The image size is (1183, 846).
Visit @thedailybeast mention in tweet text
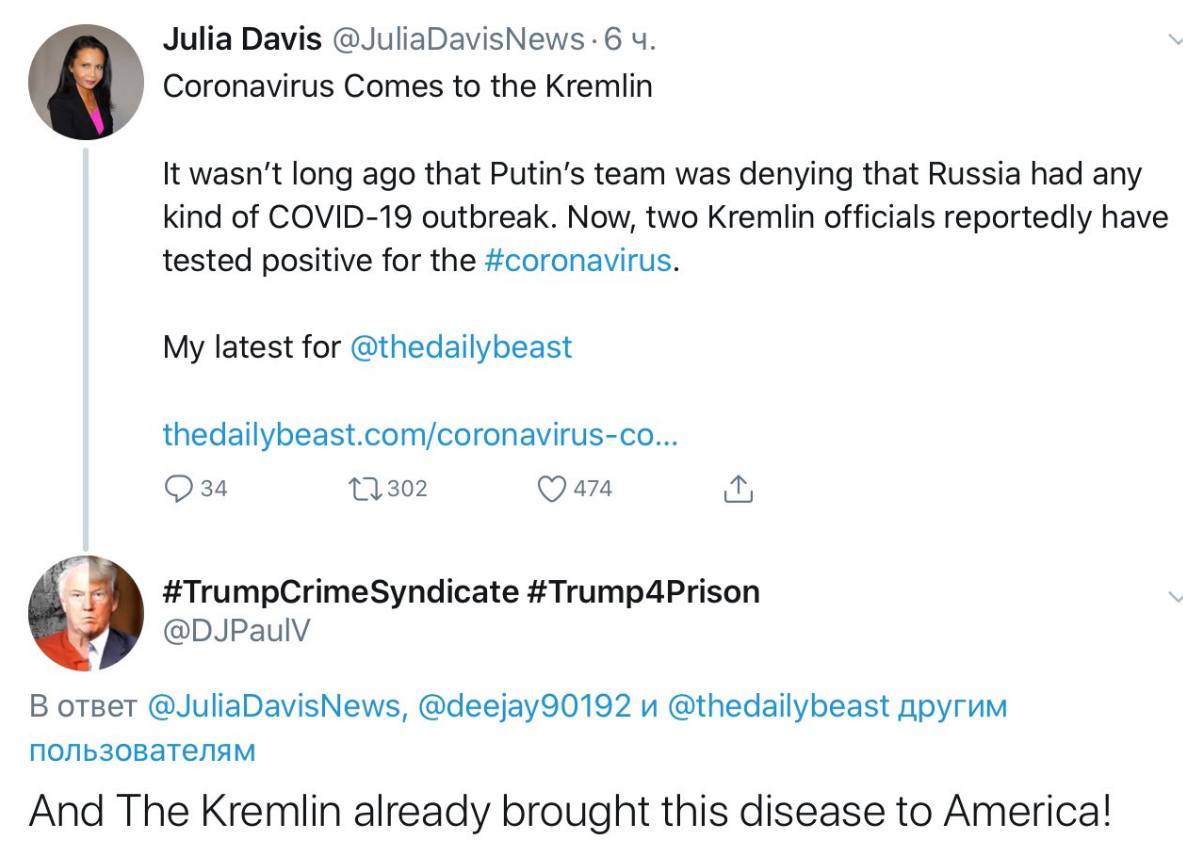coord(461,347)
